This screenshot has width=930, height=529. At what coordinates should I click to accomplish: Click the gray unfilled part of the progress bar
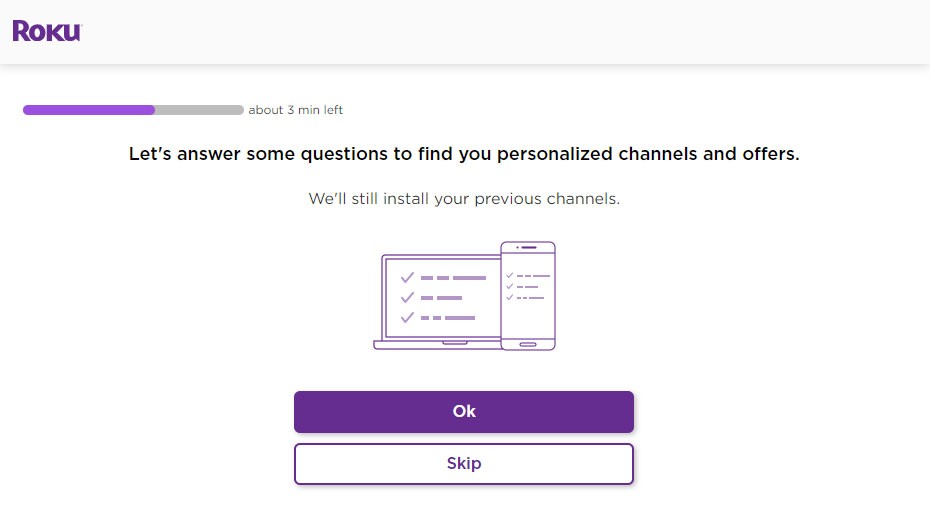[x=199, y=110]
